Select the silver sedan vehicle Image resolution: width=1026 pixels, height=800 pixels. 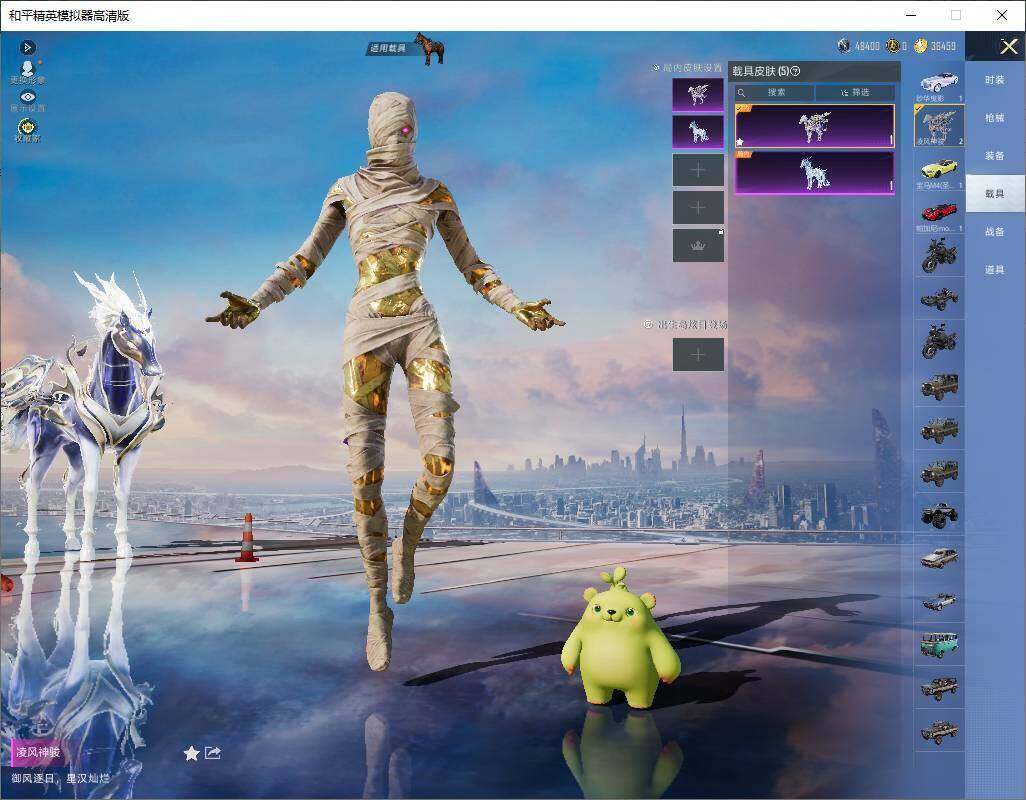(939, 558)
